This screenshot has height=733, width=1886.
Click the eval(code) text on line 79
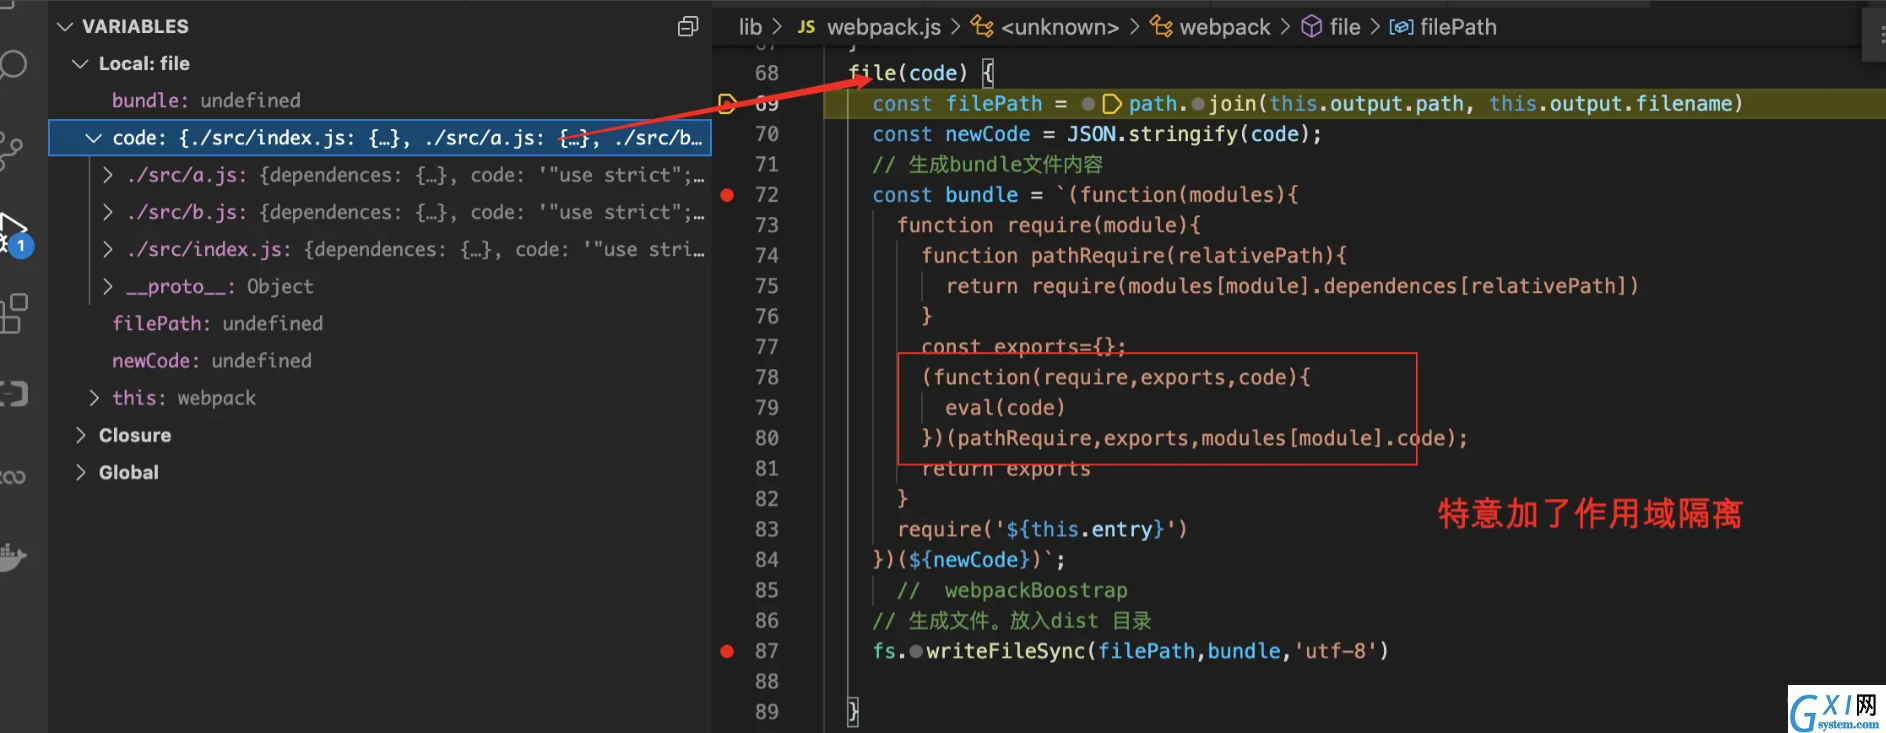(1005, 408)
